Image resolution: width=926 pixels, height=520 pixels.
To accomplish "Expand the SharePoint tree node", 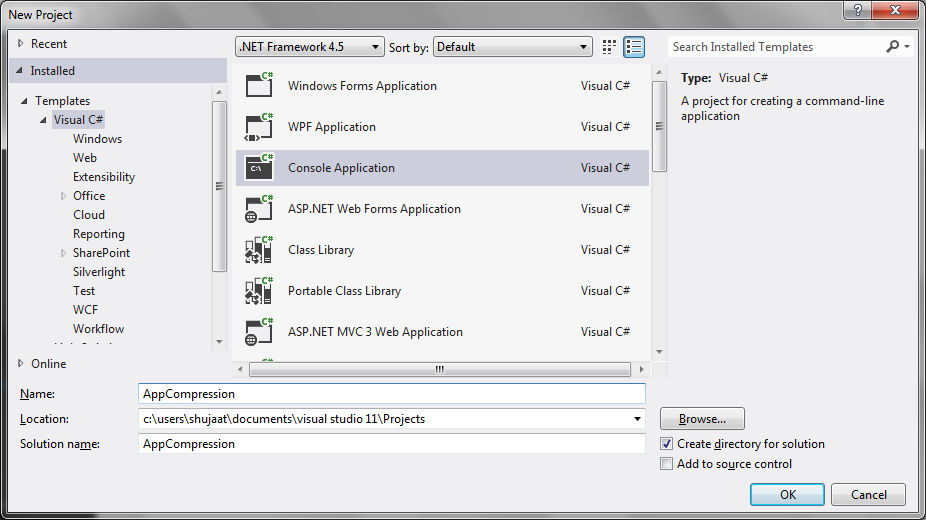I will [x=63, y=253].
